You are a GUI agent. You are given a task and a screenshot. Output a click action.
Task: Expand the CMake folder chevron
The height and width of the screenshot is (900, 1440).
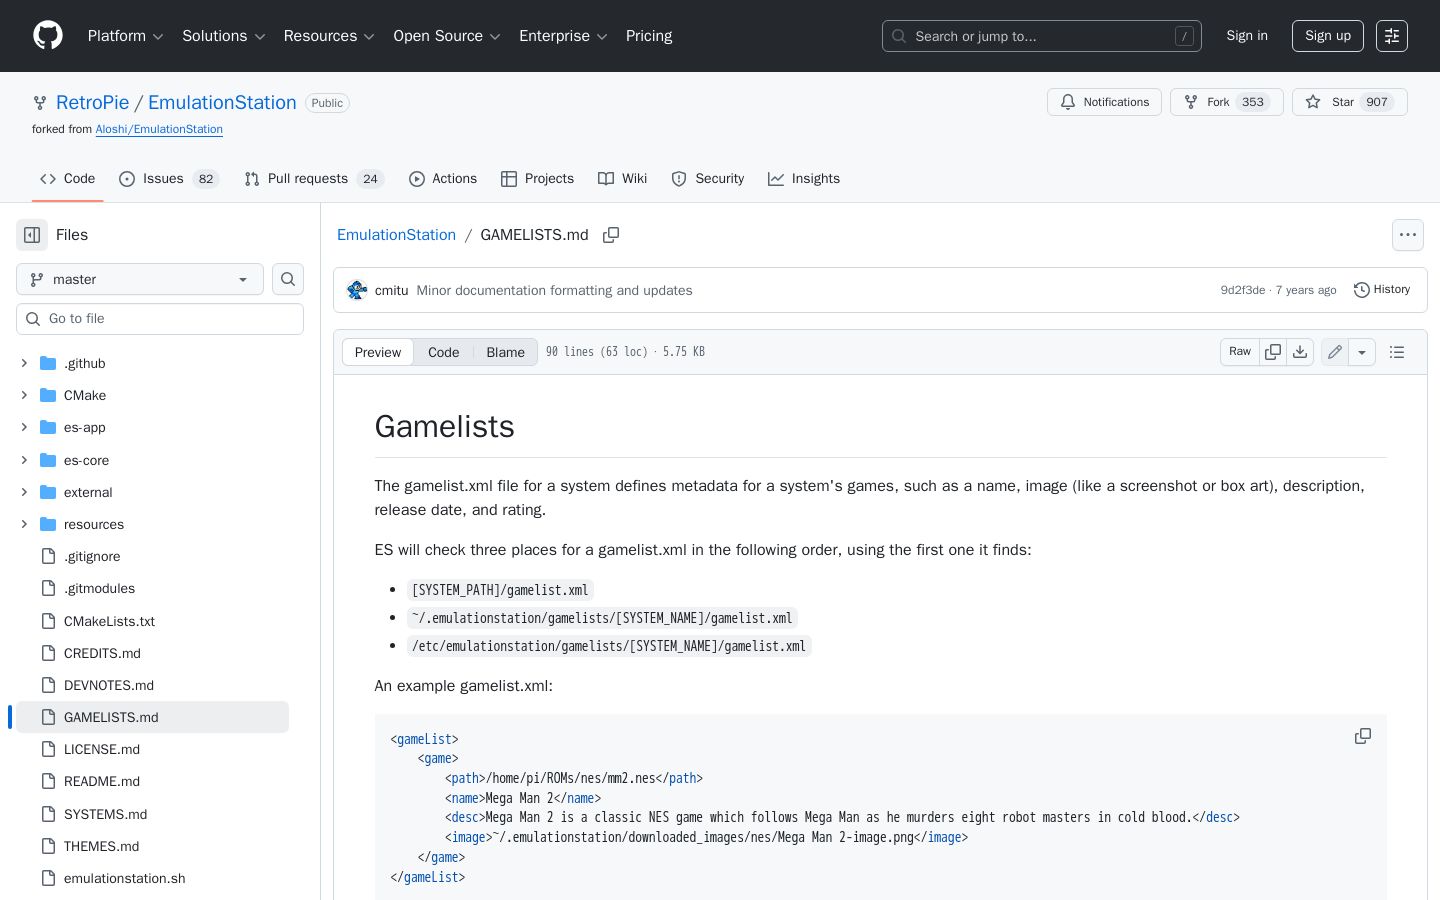(x=24, y=395)
